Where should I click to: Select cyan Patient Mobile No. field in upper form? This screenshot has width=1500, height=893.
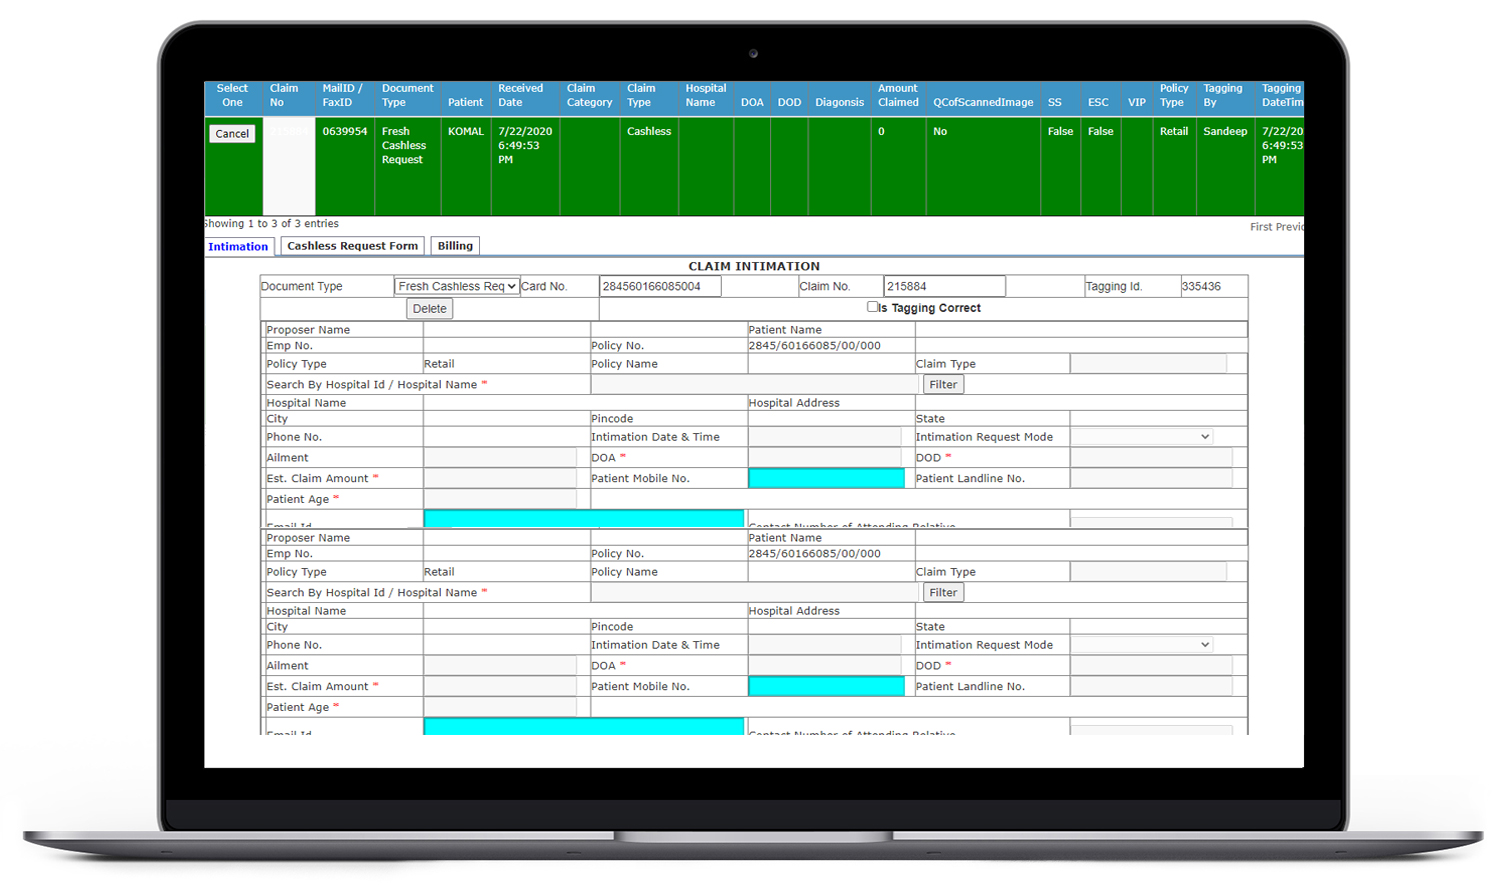826,479
